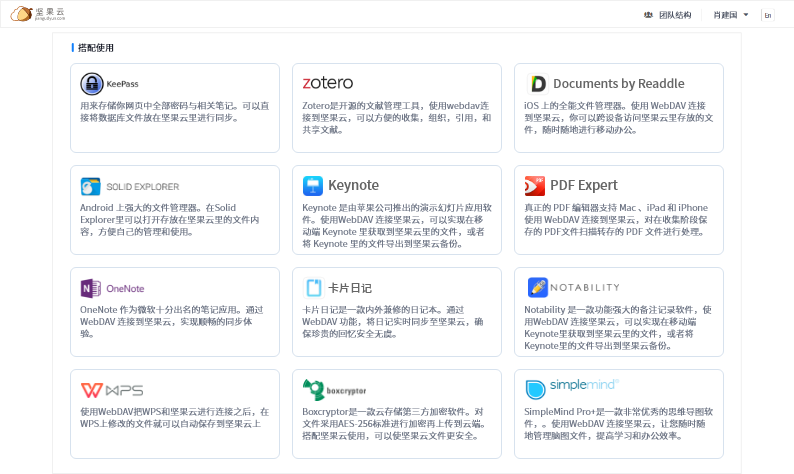Click the Notability pencil icon

pyautogui.click(x=537, y=287)
